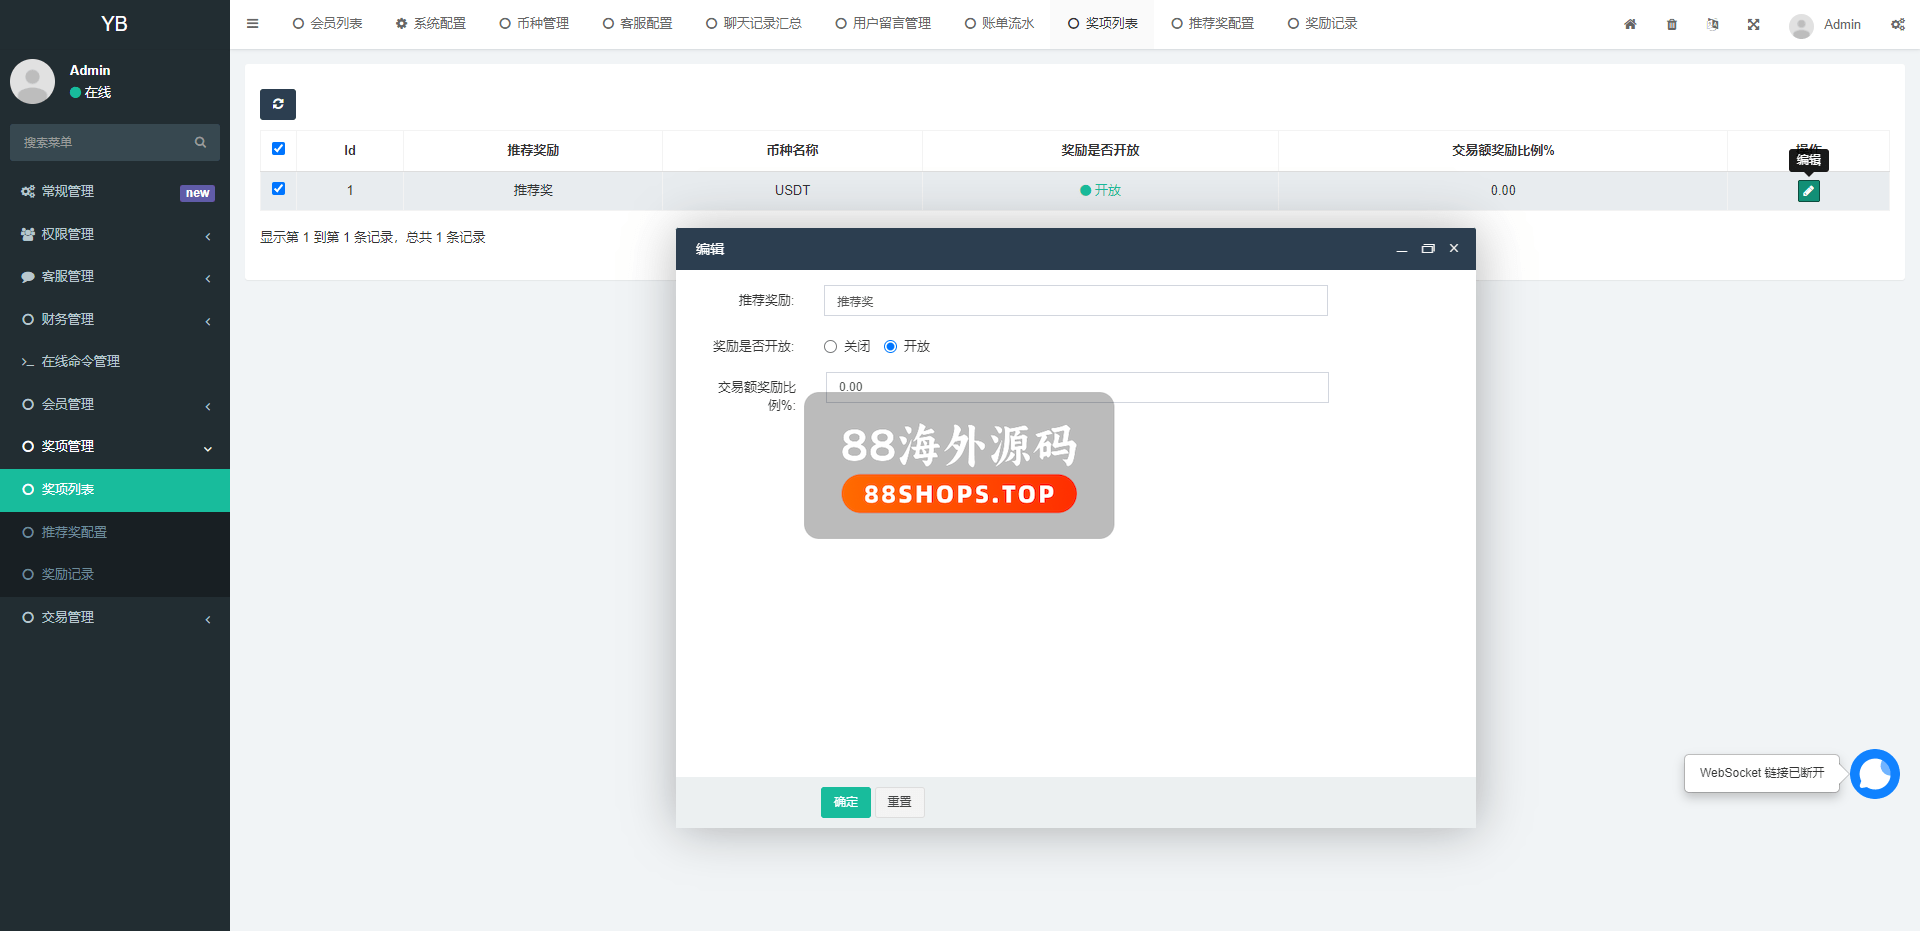Open the blue chat bubble widget

[x=1874, y=774]
